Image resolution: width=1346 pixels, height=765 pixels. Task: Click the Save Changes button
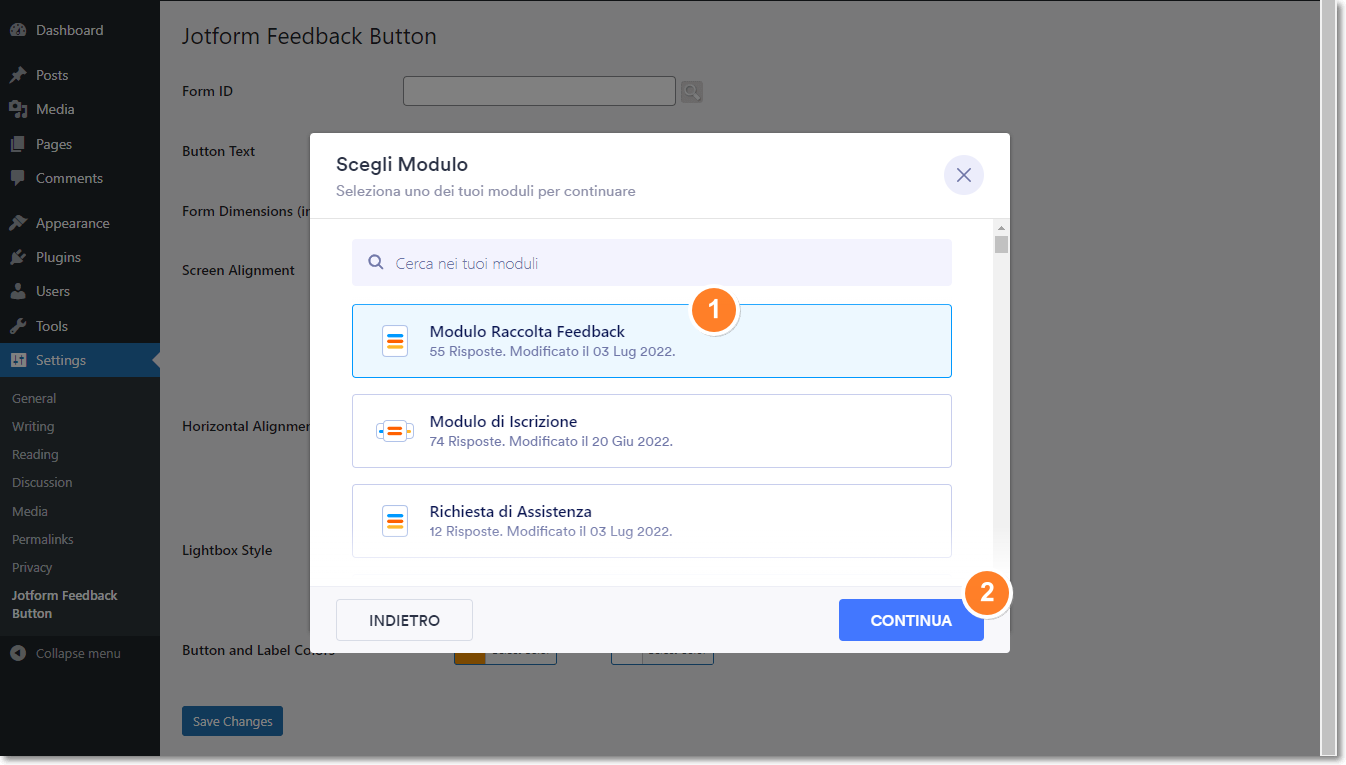(x=232, y=721)
